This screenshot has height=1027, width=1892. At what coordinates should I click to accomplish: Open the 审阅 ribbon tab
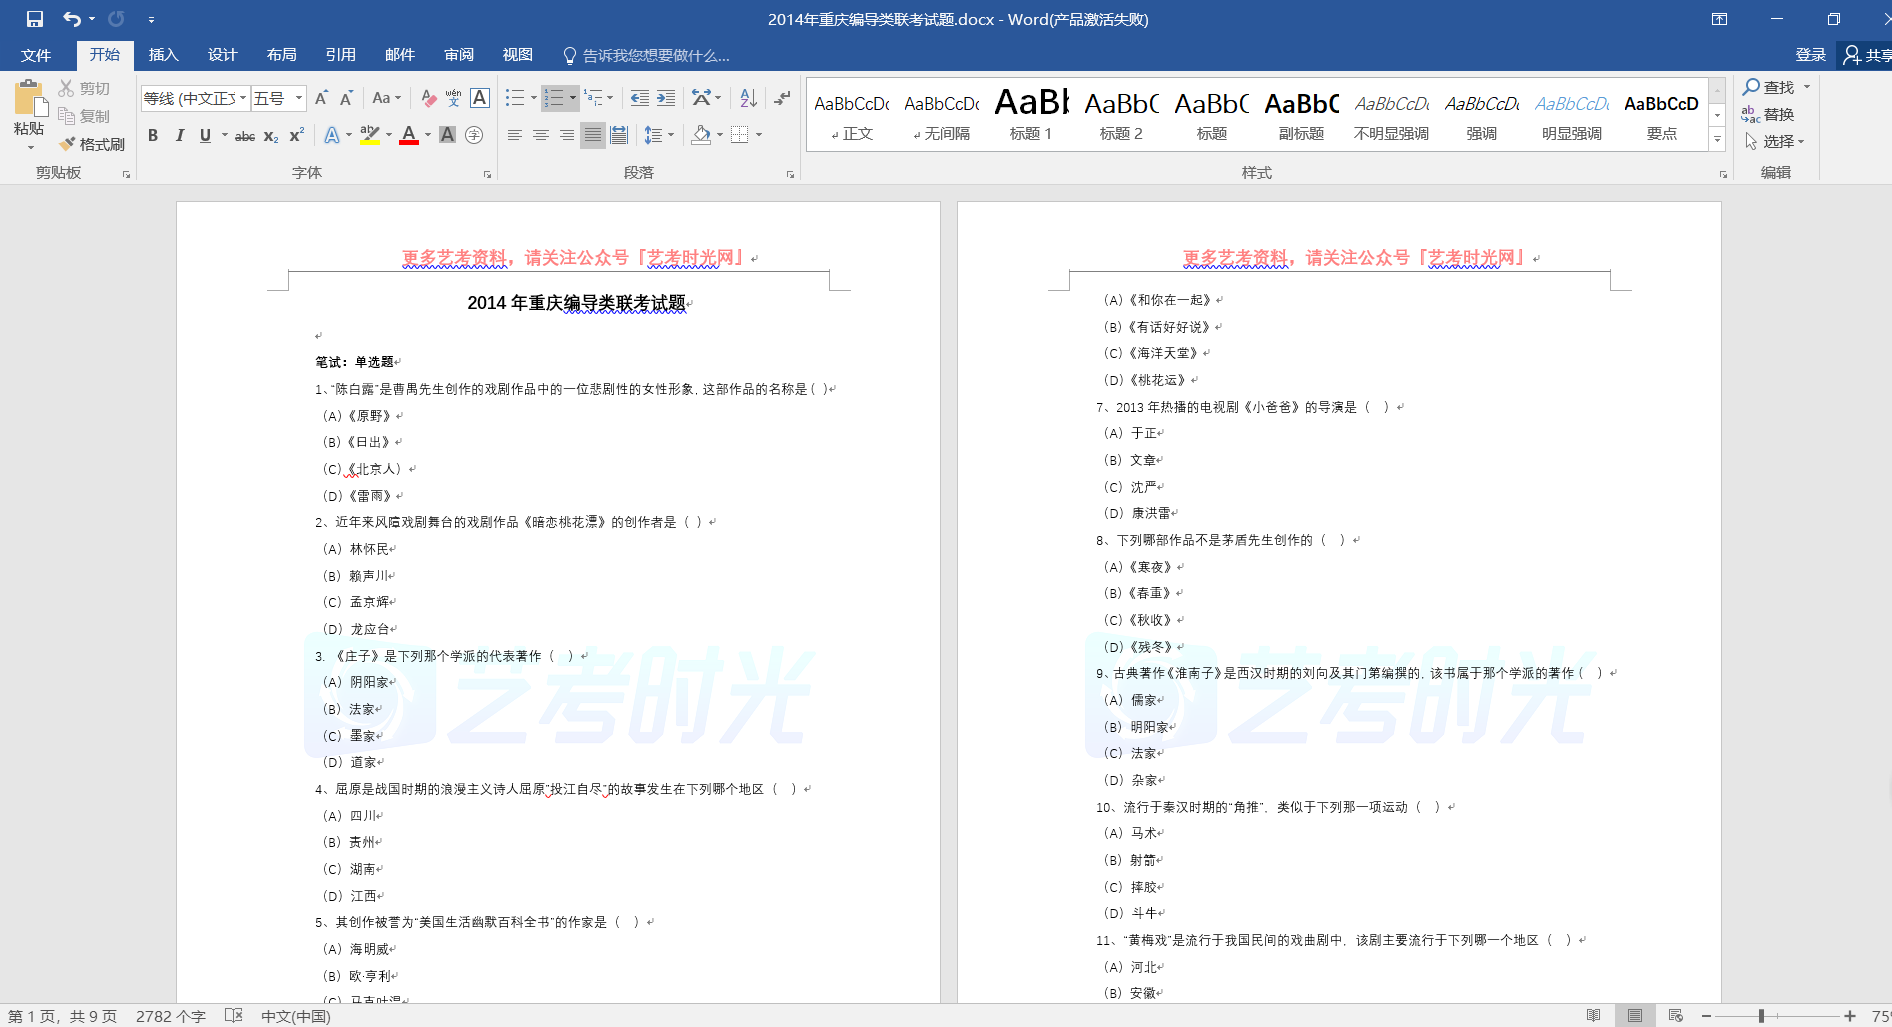[459, 55]
